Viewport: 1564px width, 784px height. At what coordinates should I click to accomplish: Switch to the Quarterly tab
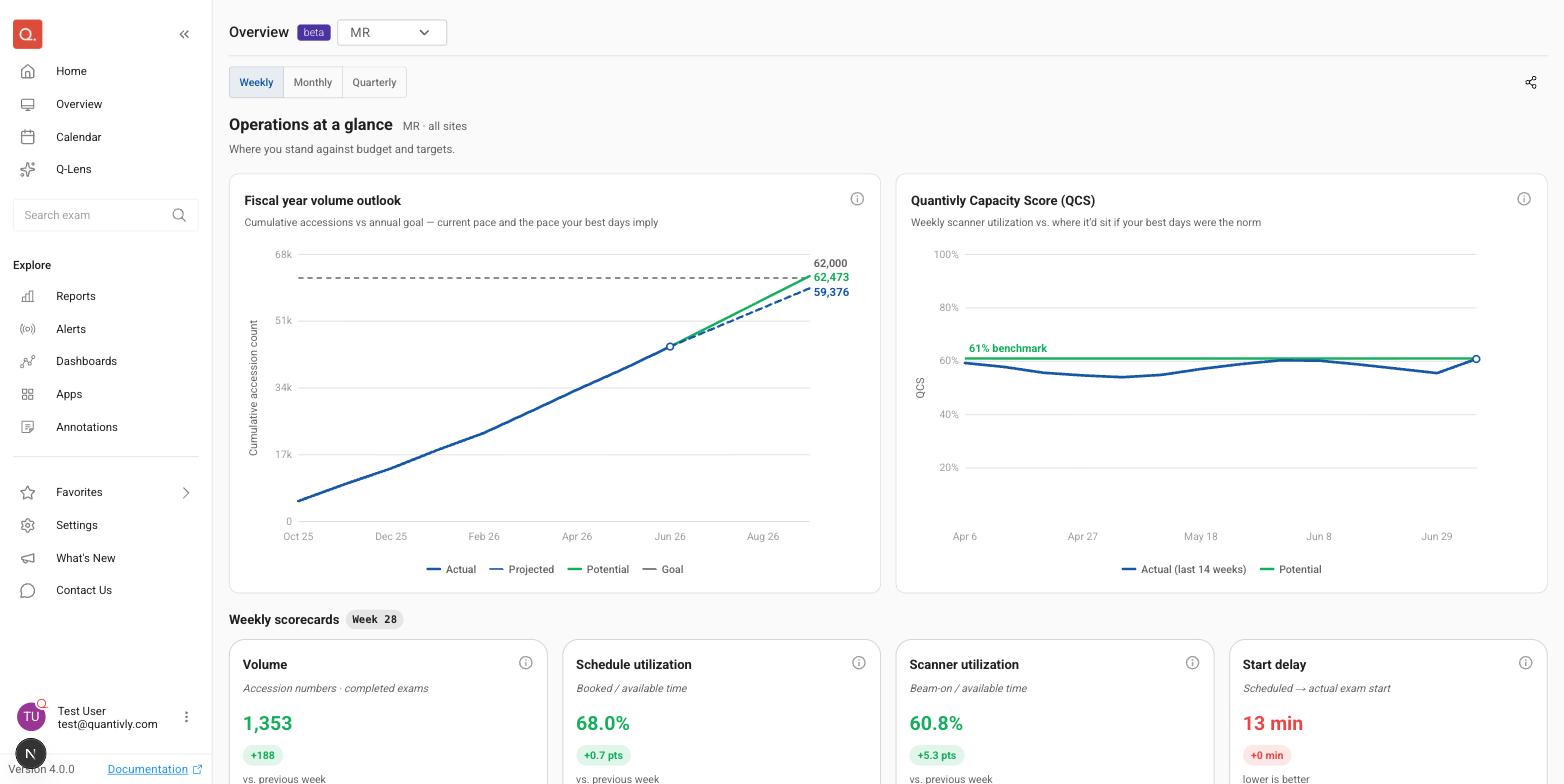(374, 82)
